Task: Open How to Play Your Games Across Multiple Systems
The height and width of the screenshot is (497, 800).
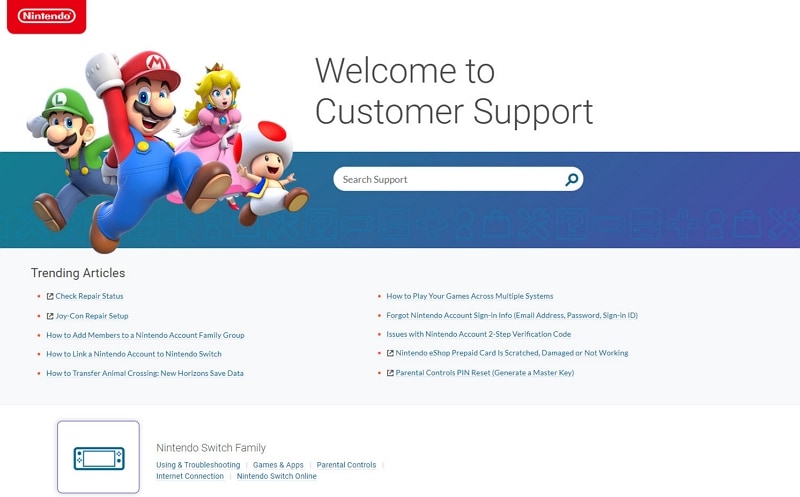Action: 469,296
